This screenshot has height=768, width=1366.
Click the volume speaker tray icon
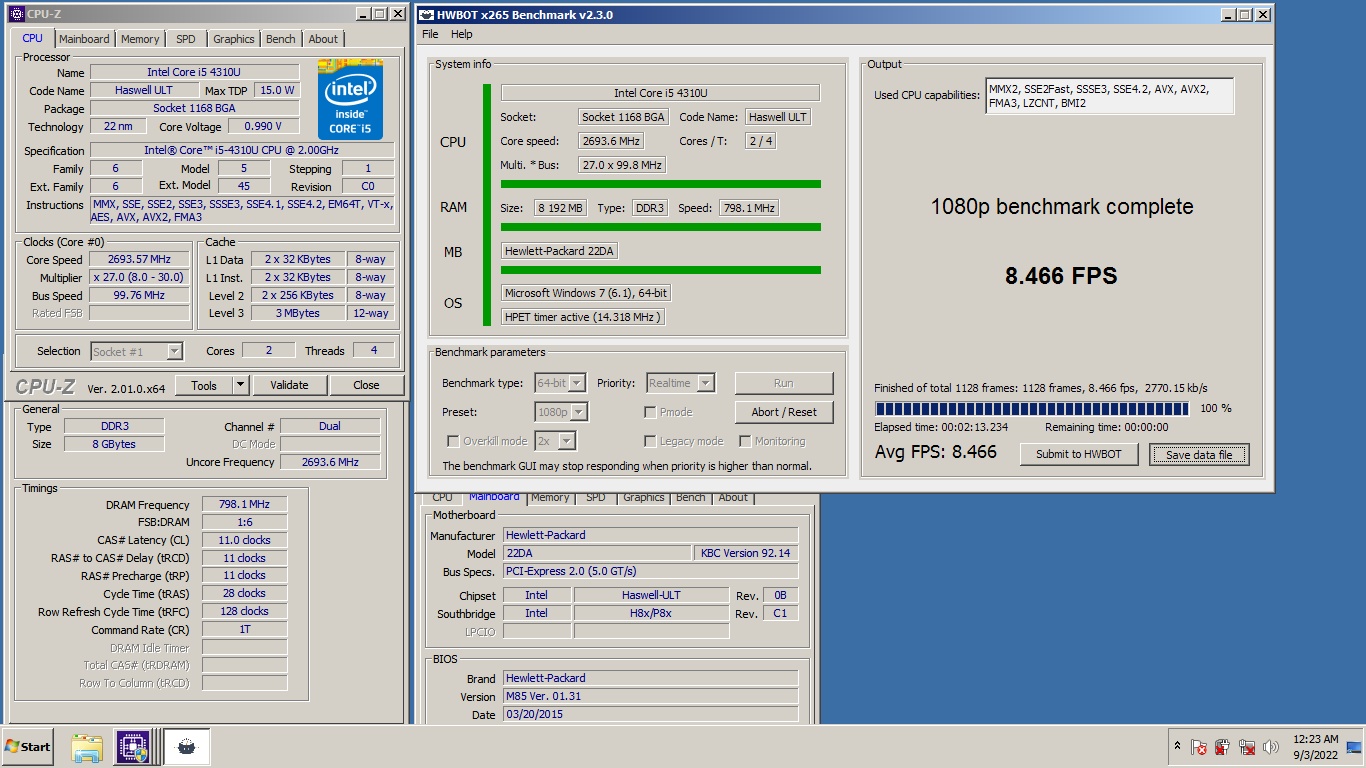coord(1271,747)
